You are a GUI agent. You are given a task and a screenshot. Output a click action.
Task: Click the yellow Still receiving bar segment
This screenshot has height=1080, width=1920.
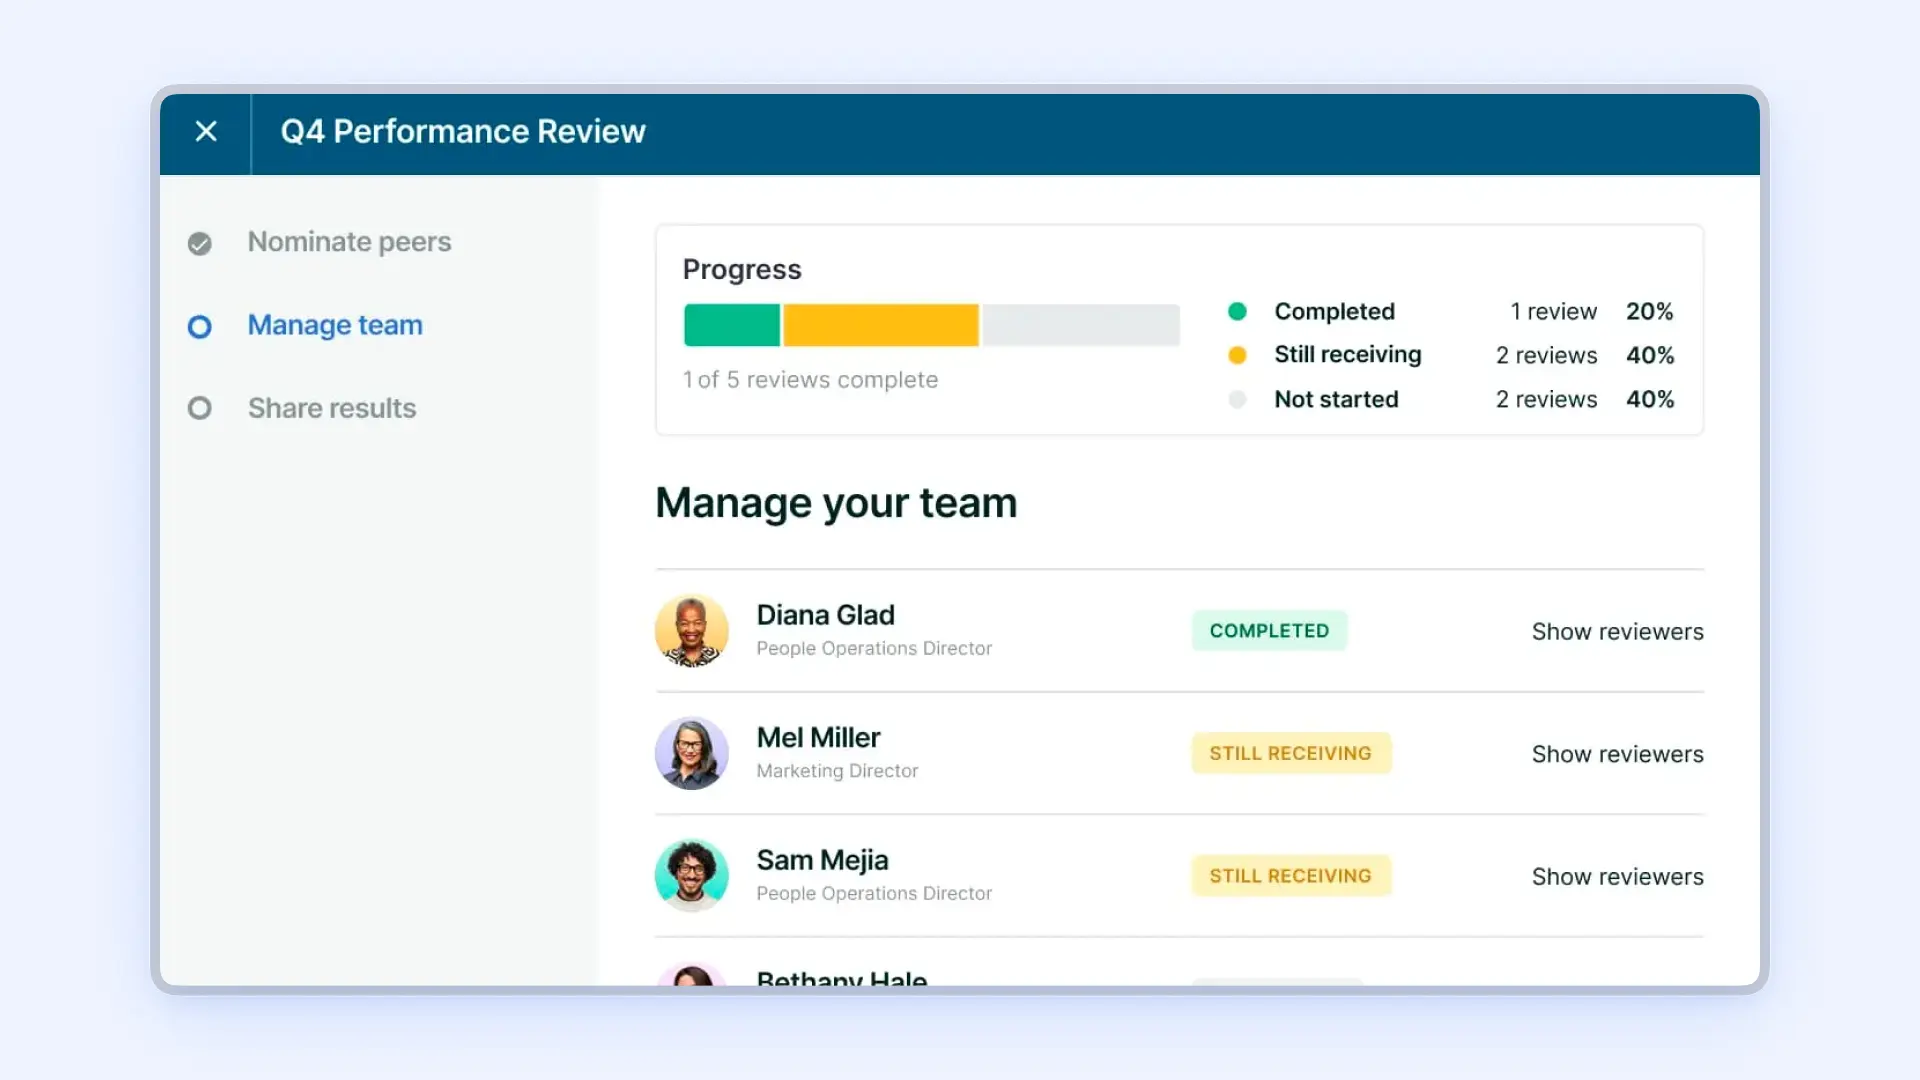(x=880, y=325)
